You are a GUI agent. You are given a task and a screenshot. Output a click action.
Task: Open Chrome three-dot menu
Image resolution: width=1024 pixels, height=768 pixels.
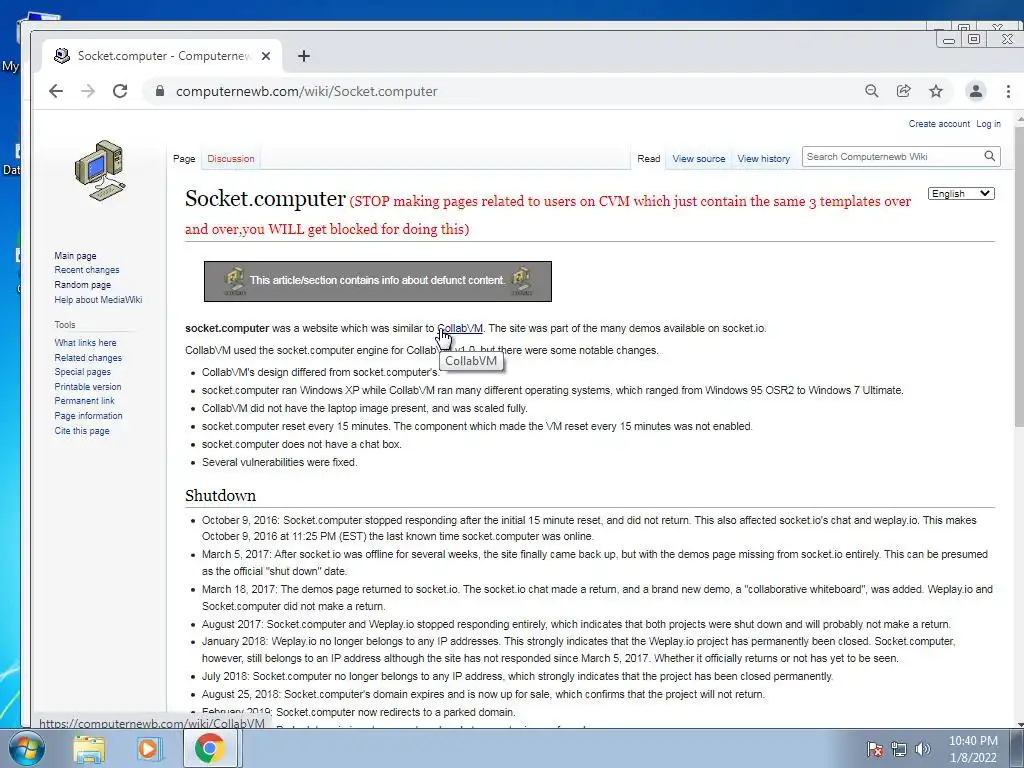(x=1008, y=91)
